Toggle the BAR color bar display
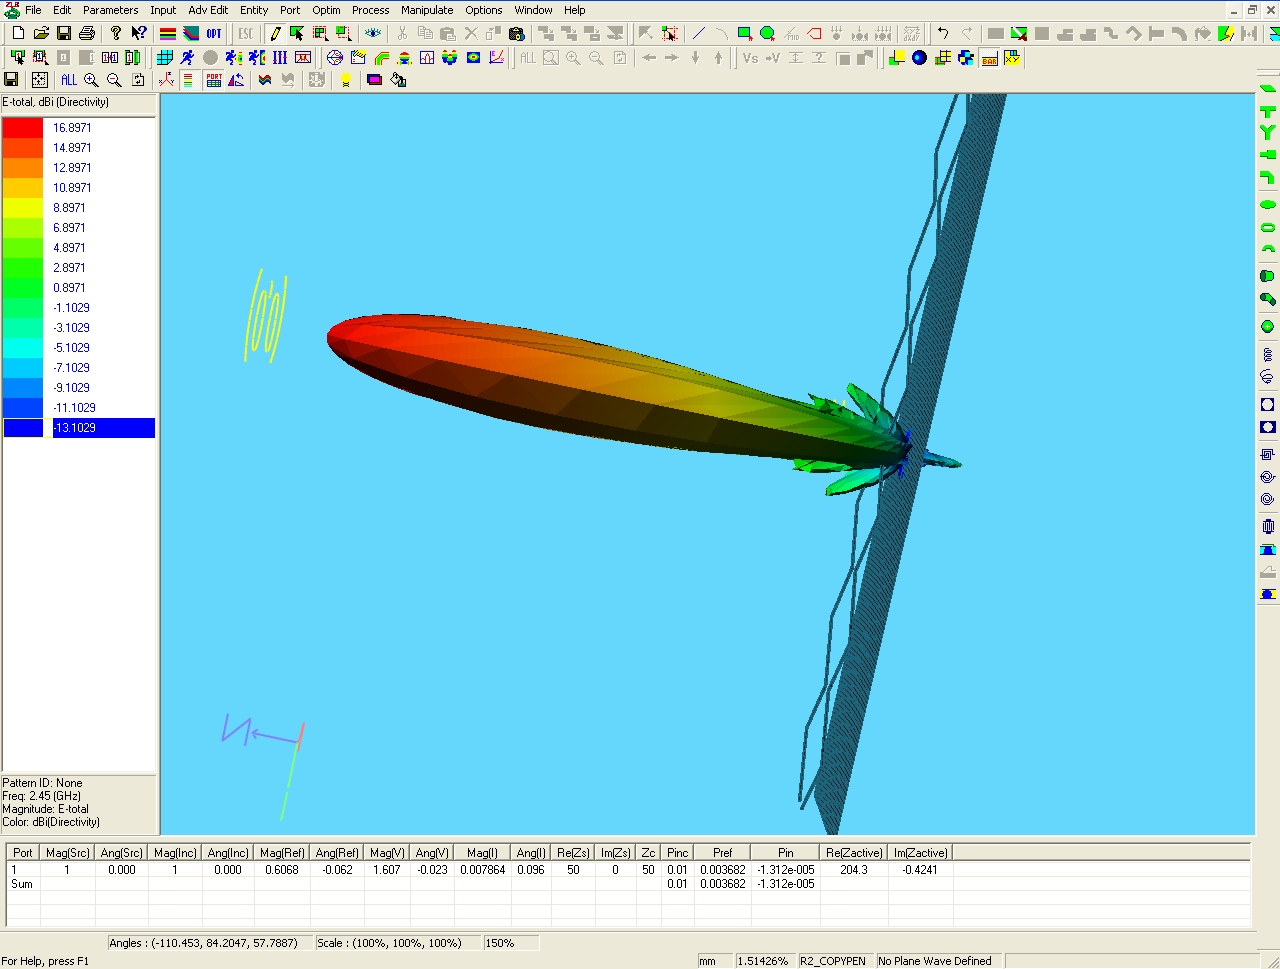The image size is (1280, 969). (989, 58)
